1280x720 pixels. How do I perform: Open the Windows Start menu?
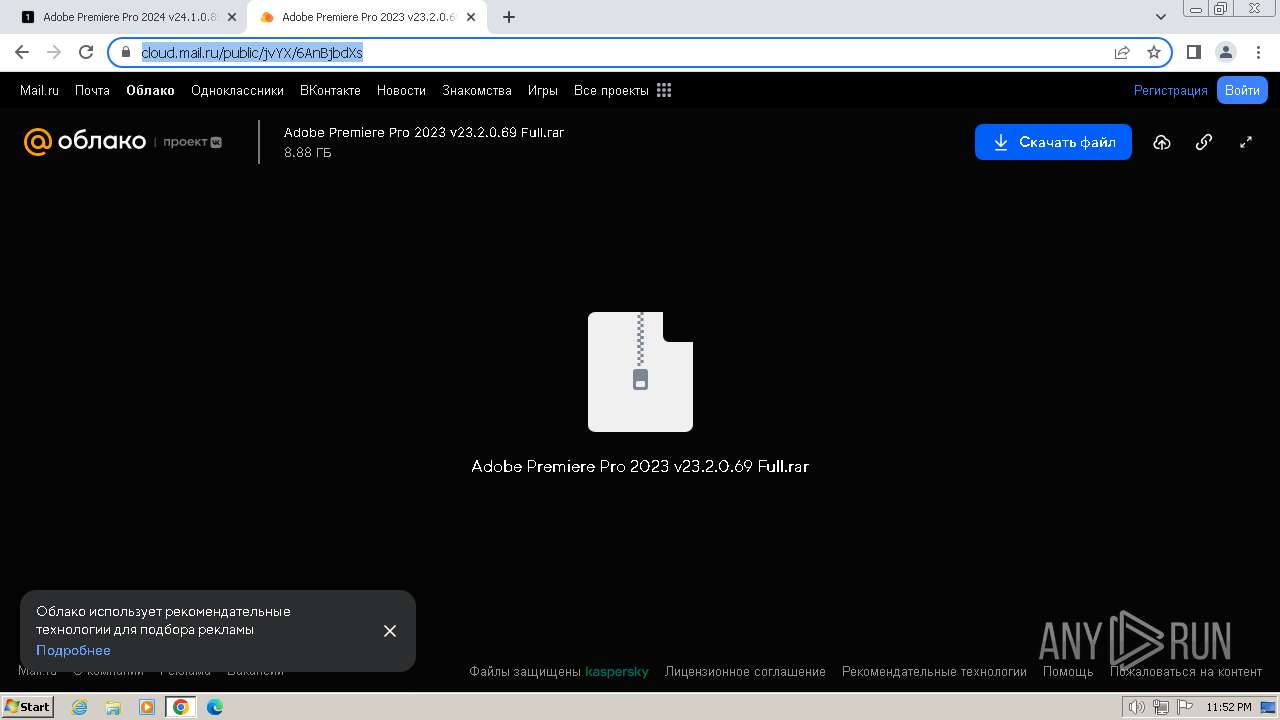(28, 707)
